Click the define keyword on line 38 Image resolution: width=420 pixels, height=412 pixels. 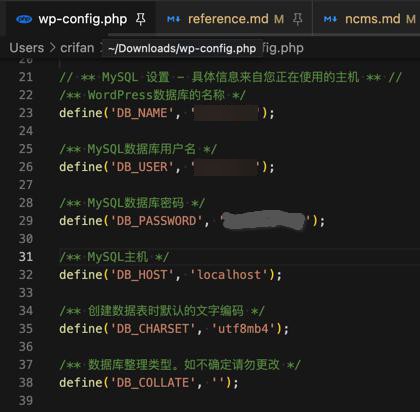click(81, 383)
